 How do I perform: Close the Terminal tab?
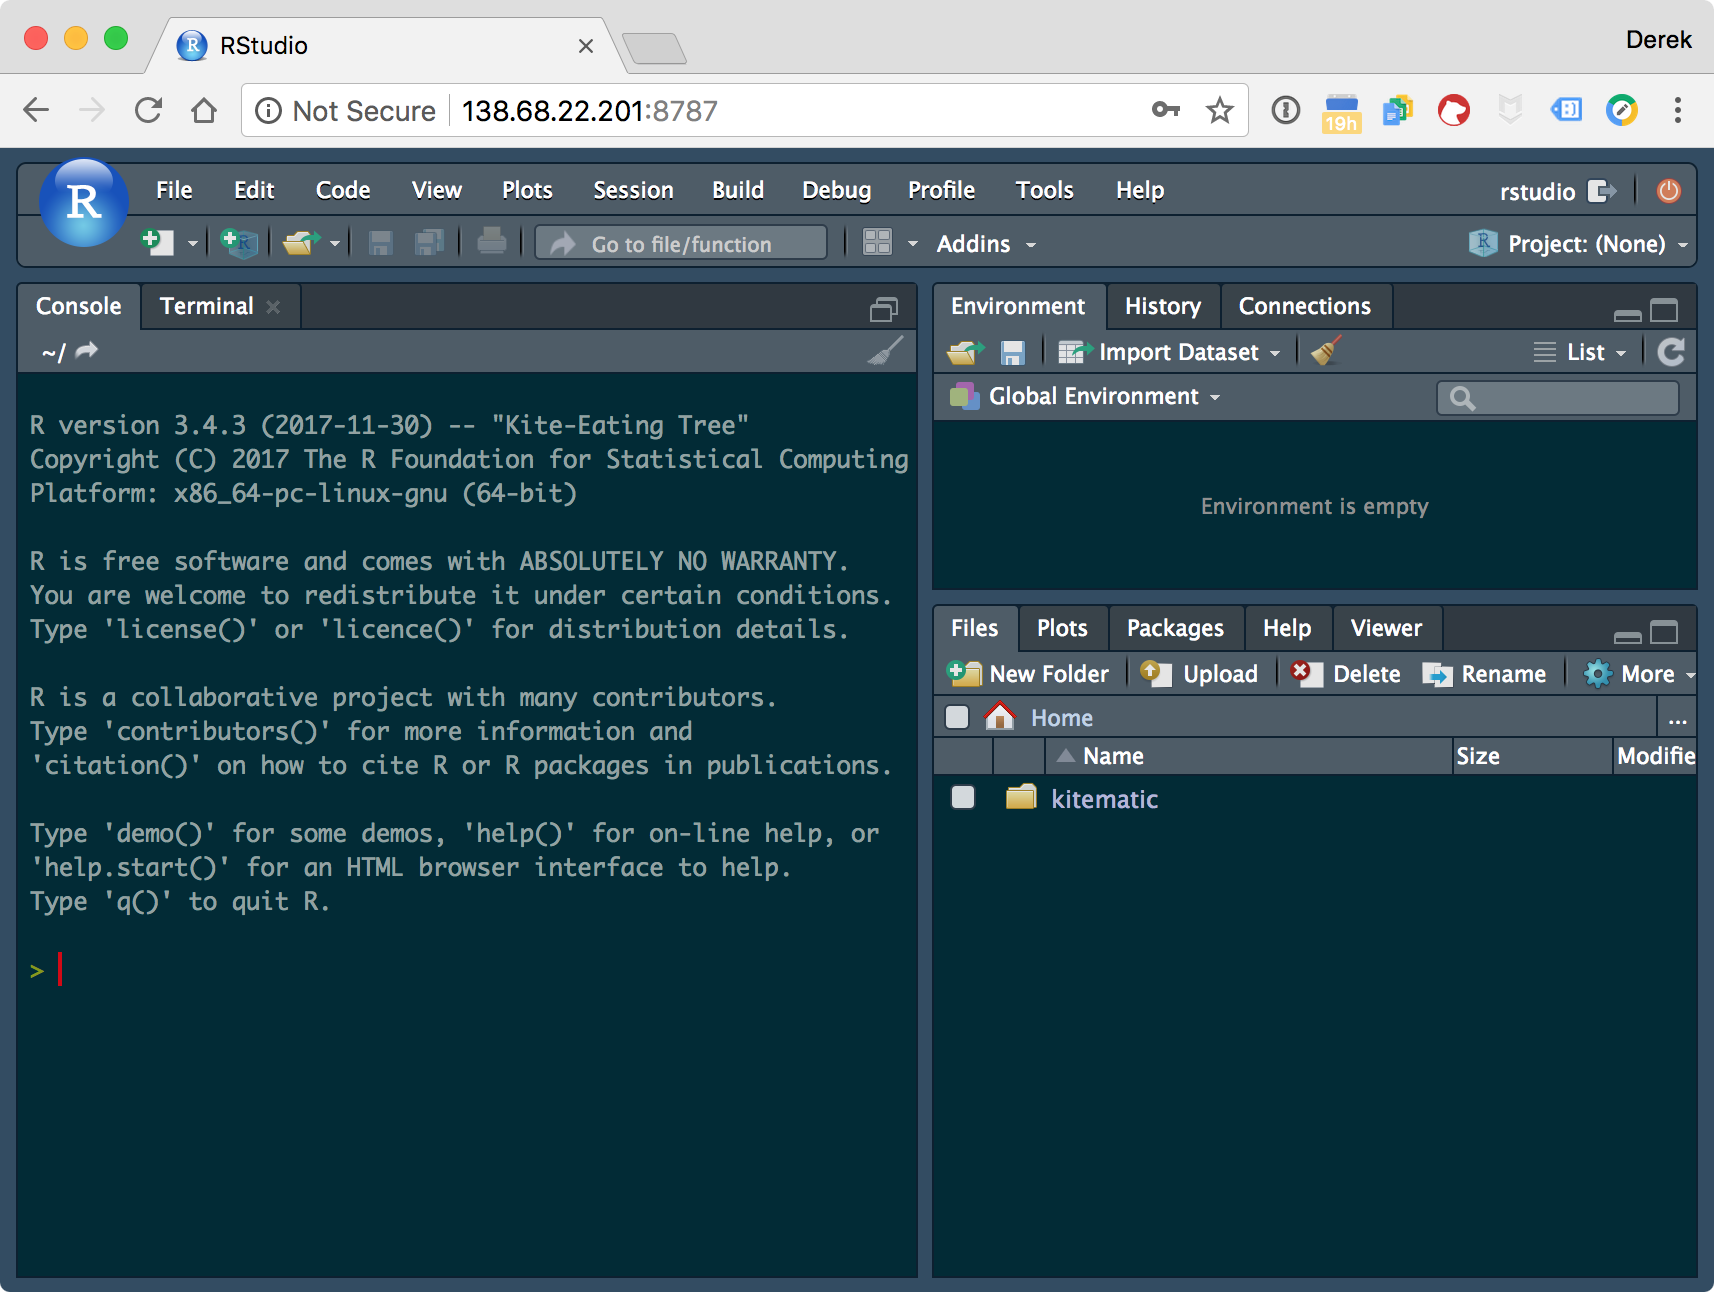pyautogui.click(x=273, y=307)
